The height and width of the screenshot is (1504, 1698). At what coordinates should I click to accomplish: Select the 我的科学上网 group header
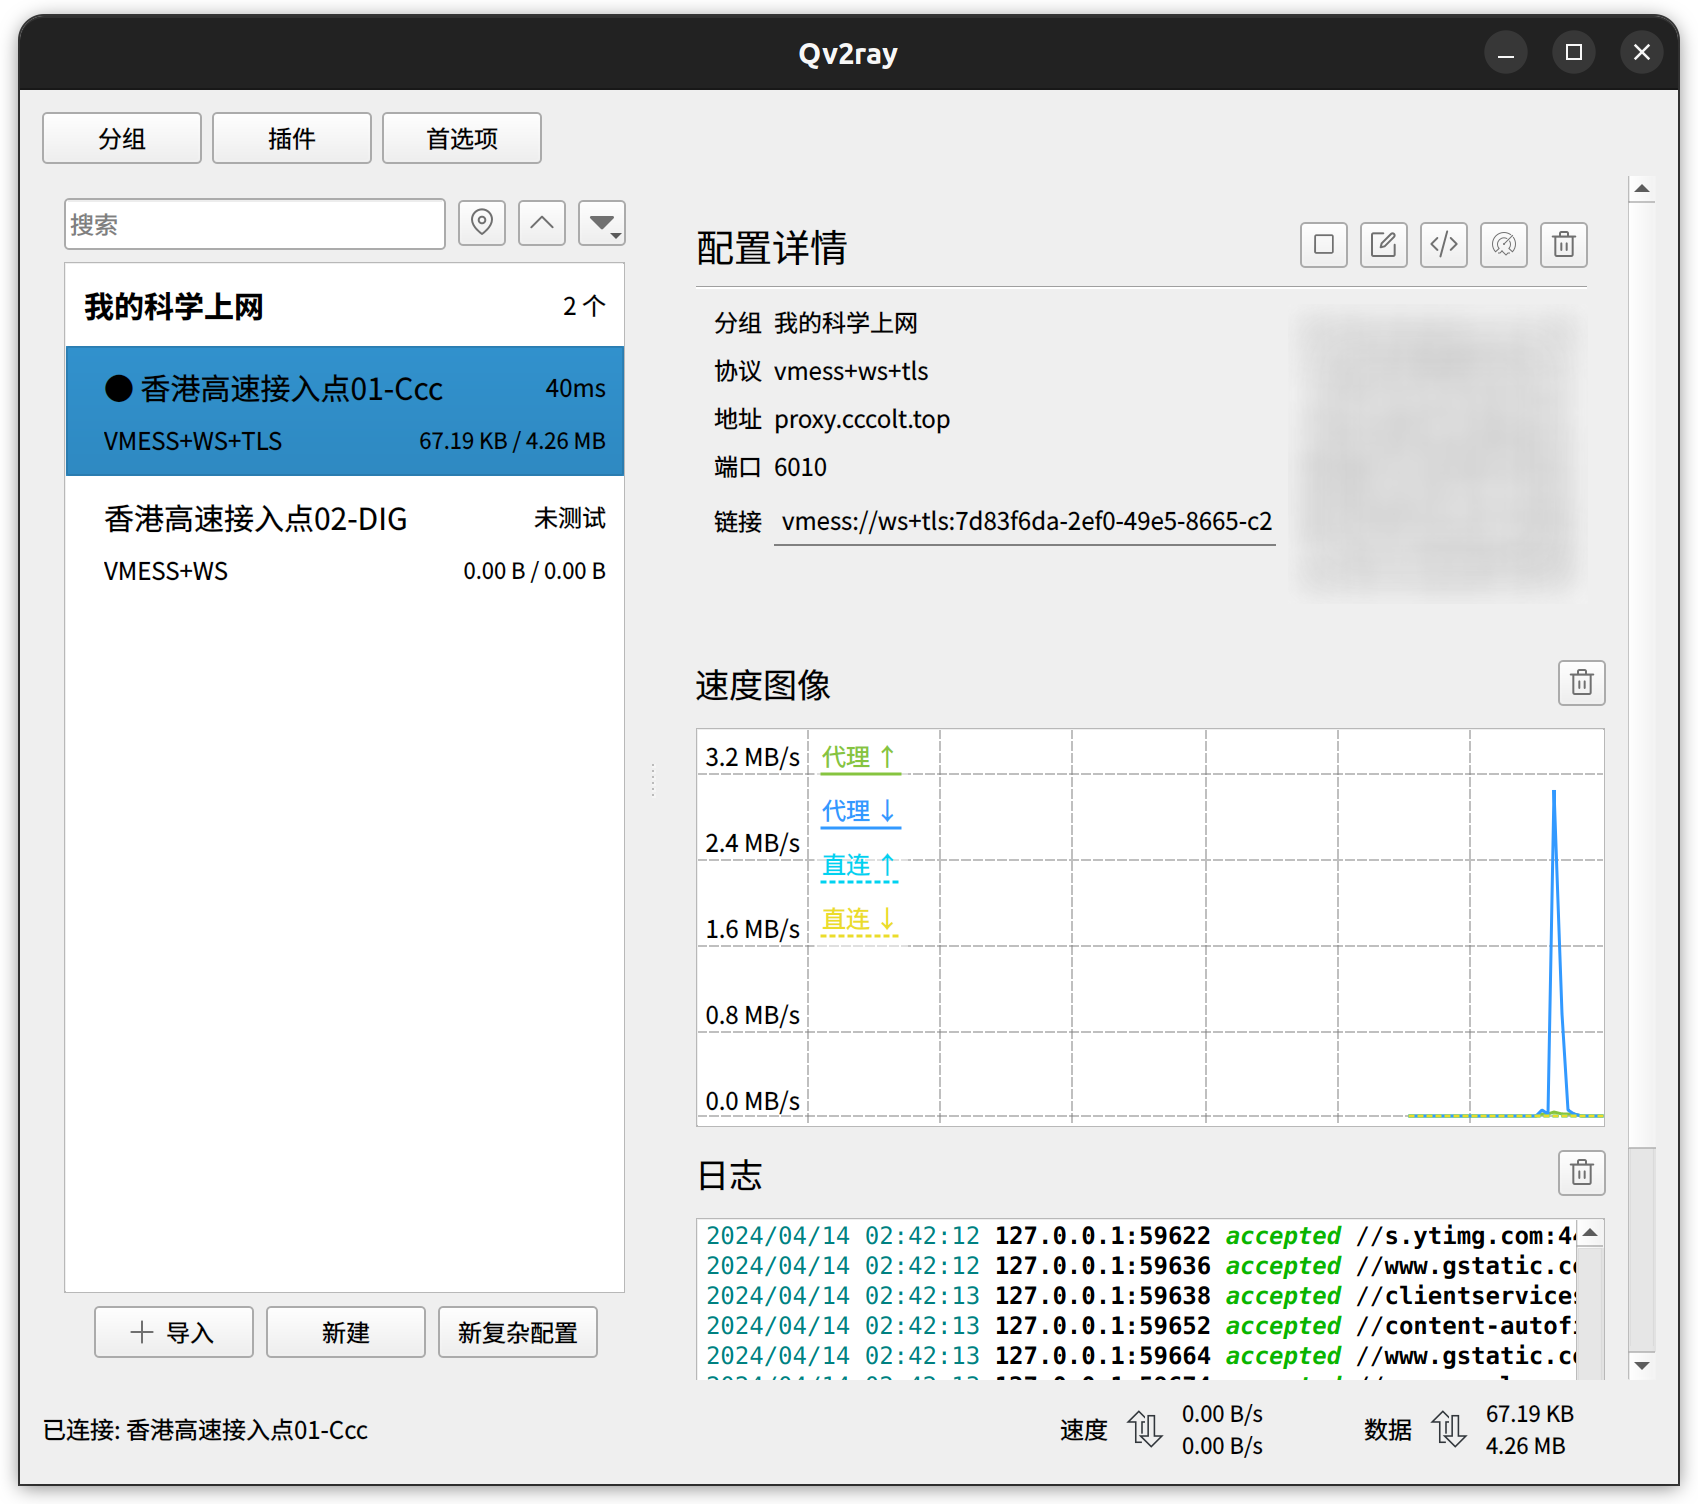click(x=345, y=306)
